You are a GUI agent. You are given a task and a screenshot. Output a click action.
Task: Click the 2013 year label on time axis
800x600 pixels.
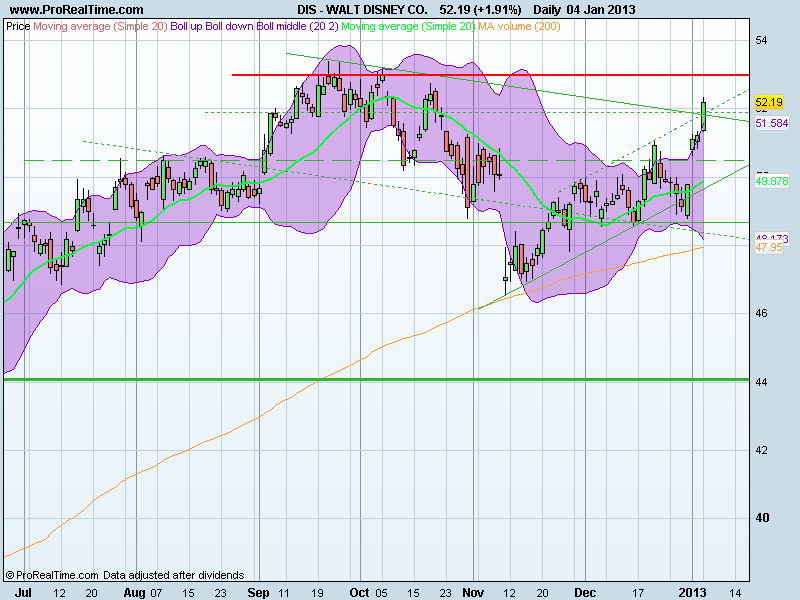[x=692, y=593]
